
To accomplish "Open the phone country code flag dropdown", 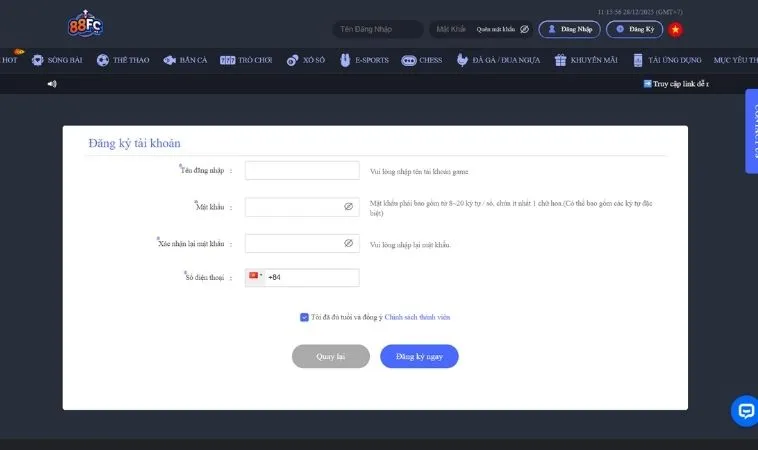I will tap(255, 277).
